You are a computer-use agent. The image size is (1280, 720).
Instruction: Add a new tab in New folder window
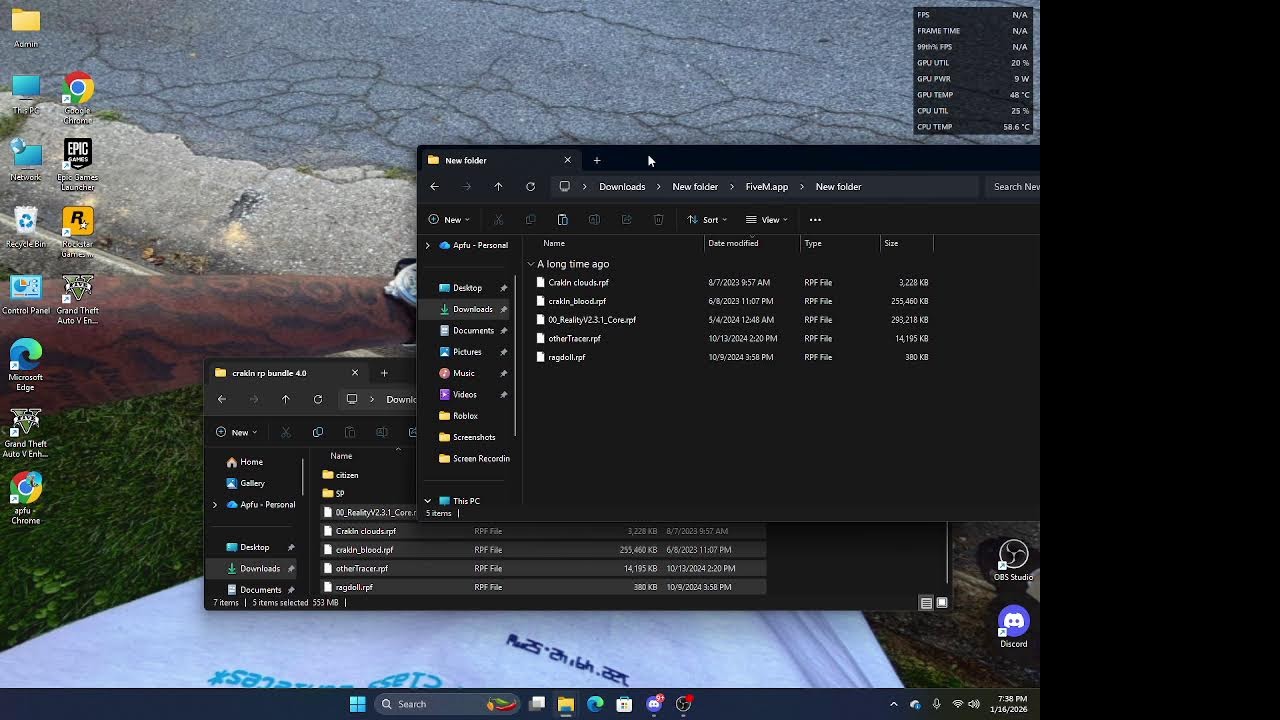597,160
